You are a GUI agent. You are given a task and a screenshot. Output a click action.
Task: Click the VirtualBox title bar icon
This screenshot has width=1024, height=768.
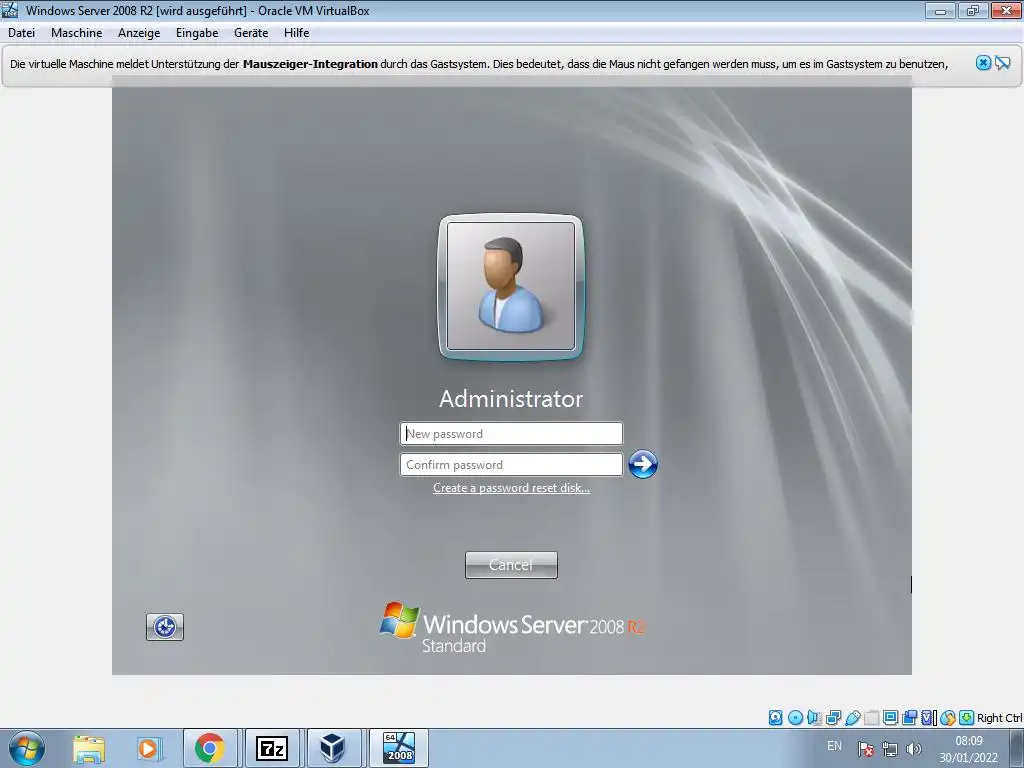(10, 10)
